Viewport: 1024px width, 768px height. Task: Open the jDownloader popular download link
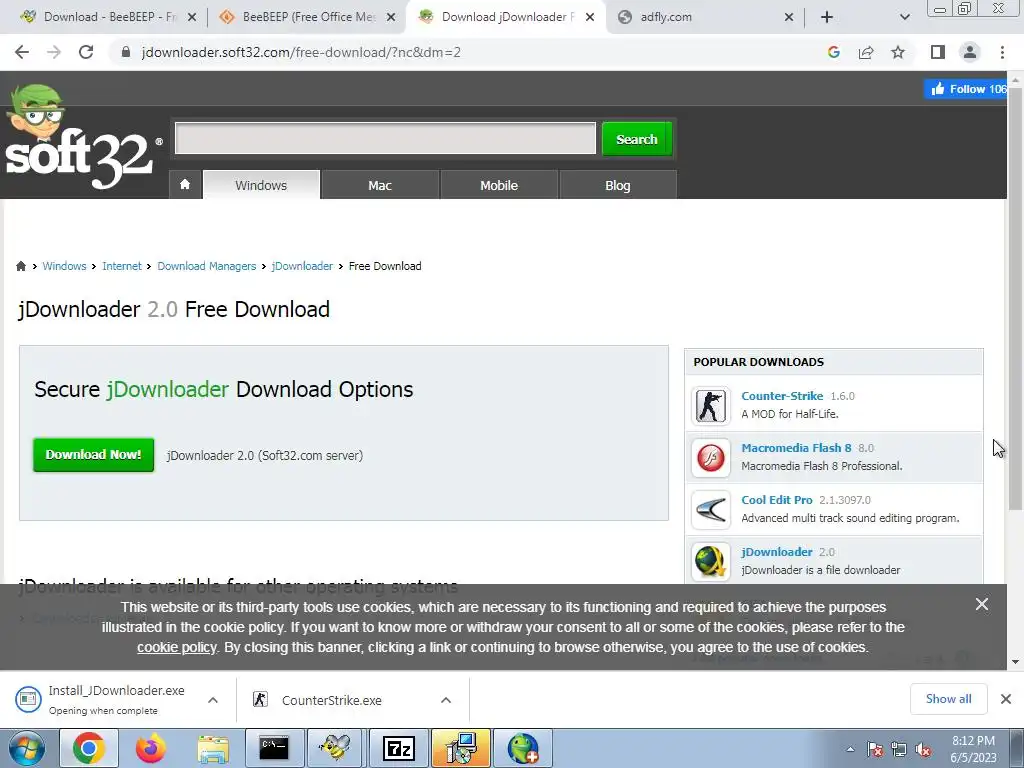tap(776, 552)
